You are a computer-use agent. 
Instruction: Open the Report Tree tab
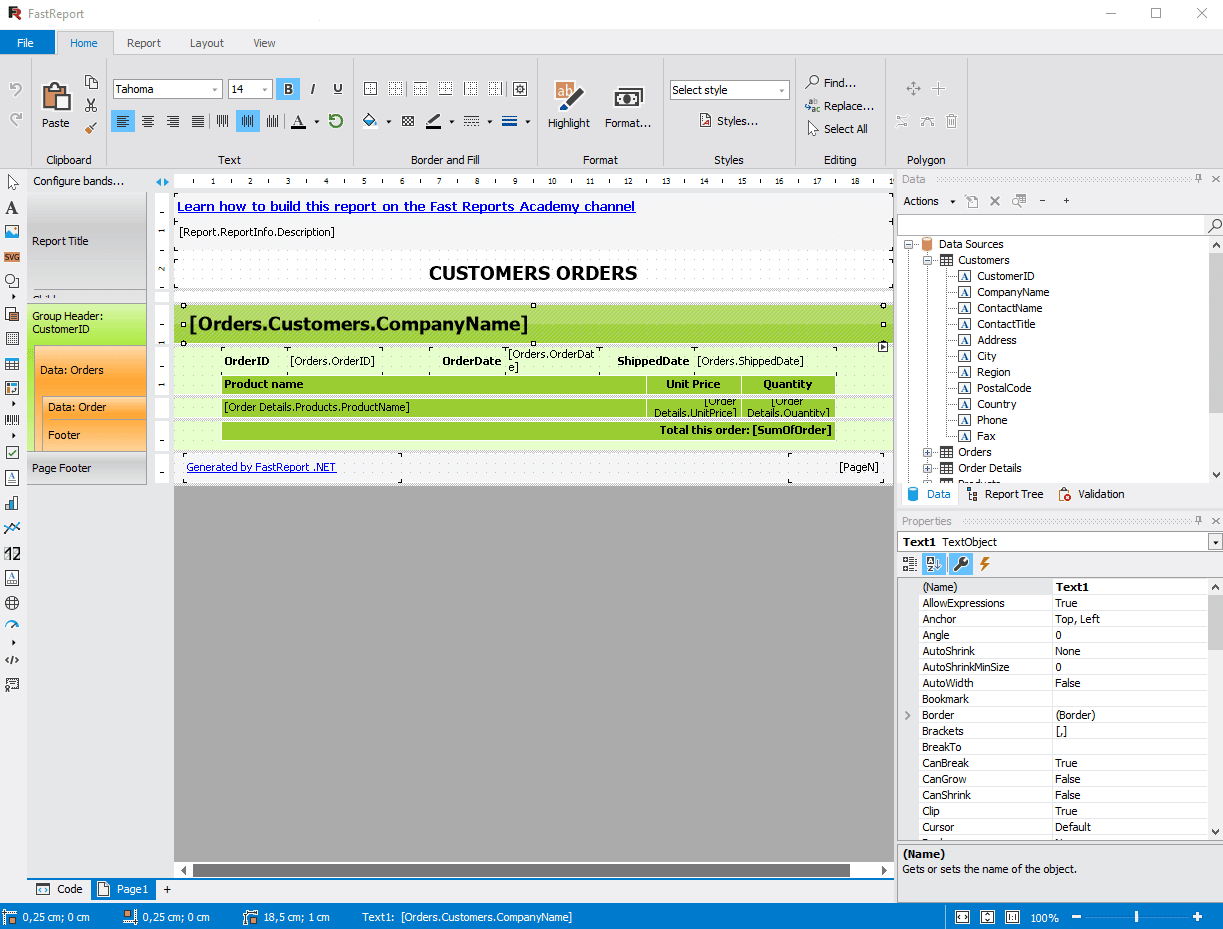pos(1004,494)
